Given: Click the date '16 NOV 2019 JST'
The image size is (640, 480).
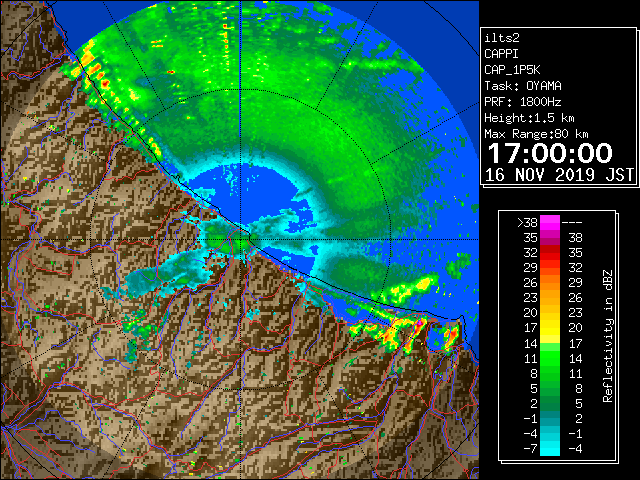Looking at the screenshot, I should pos(559,175).
